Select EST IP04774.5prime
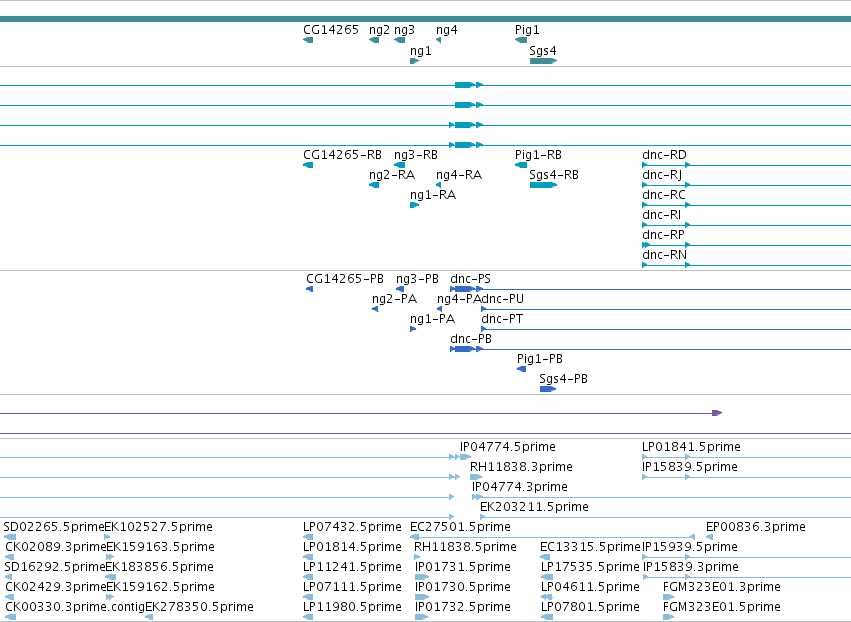 click(x=507, y=447)
